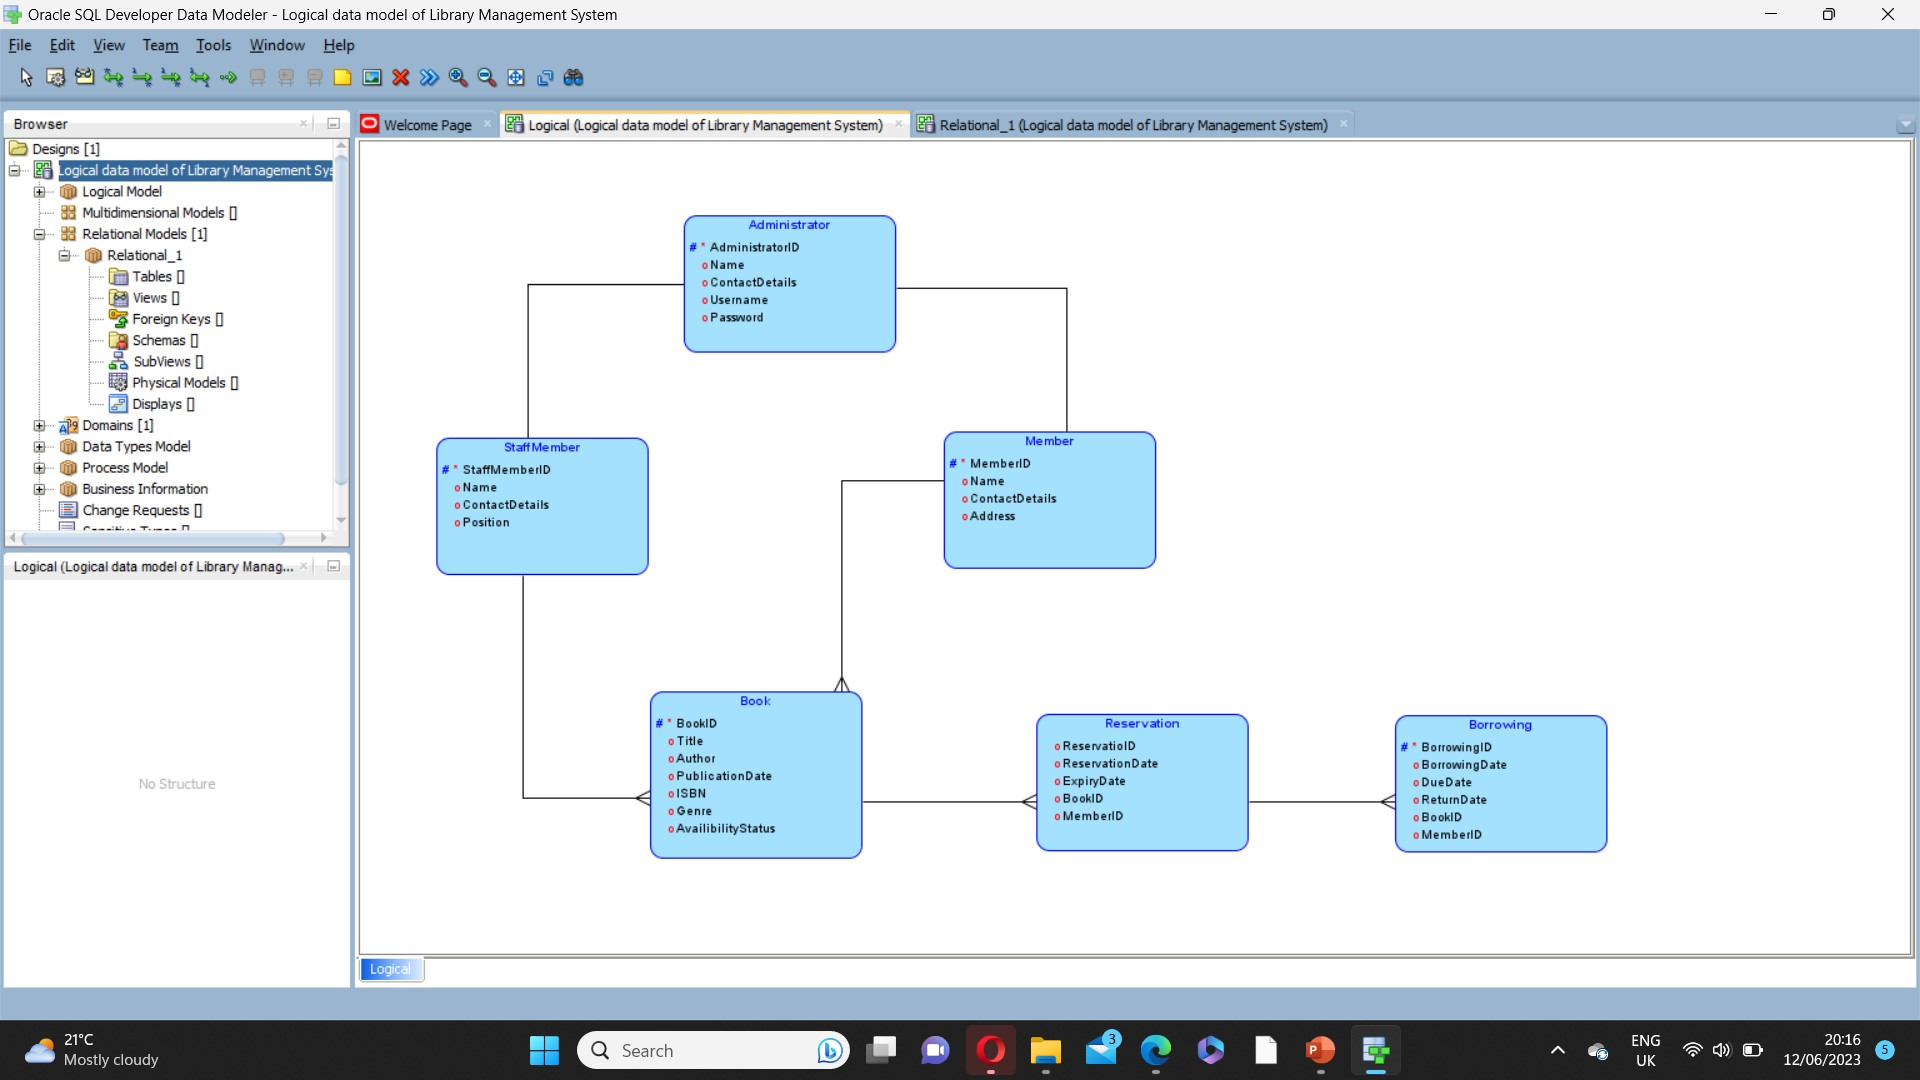The width and height of the screenshot is (1920, 1080).
Task: Expand the Logical Model tree node
Action: coord(39,192)
